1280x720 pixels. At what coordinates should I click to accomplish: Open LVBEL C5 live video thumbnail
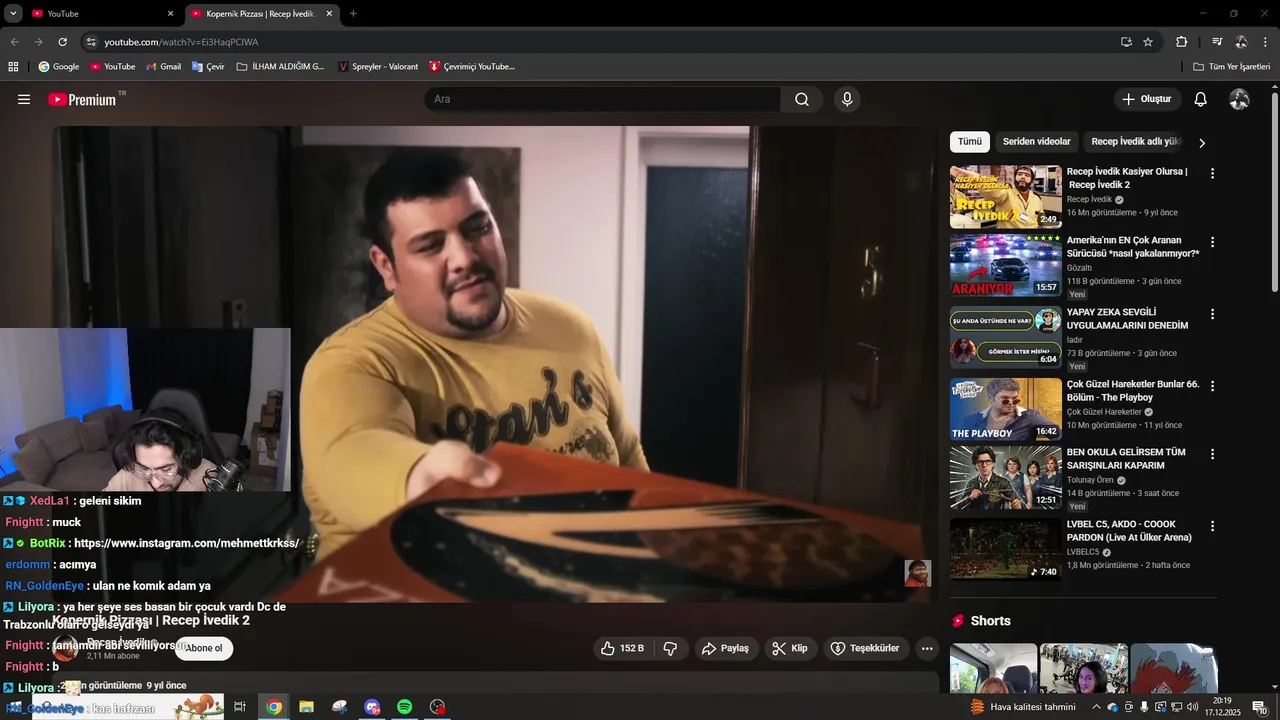tap(1005, 550)
